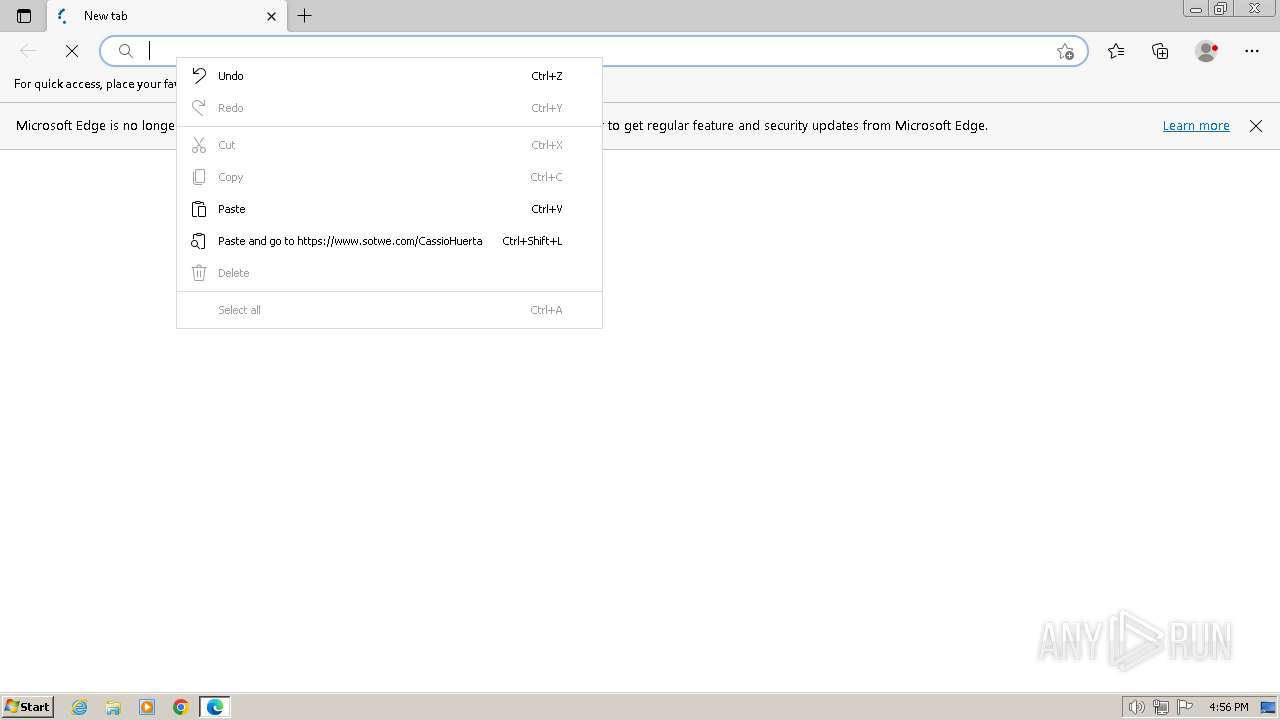The image size is (1280, 720).
Task: Choose Select all from context menu
Action: point(389,310)
